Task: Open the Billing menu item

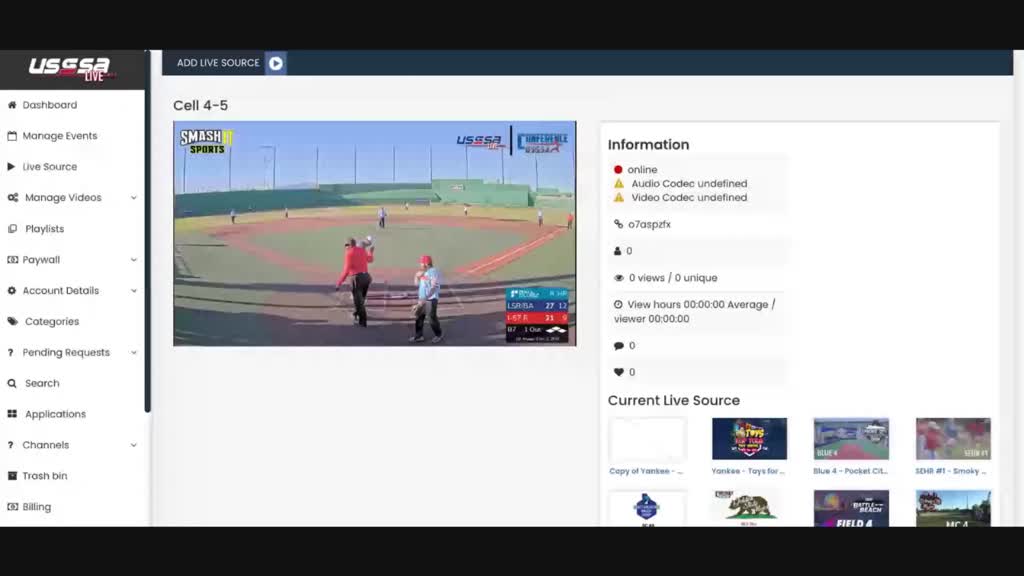Action: [x=36, y=507]
